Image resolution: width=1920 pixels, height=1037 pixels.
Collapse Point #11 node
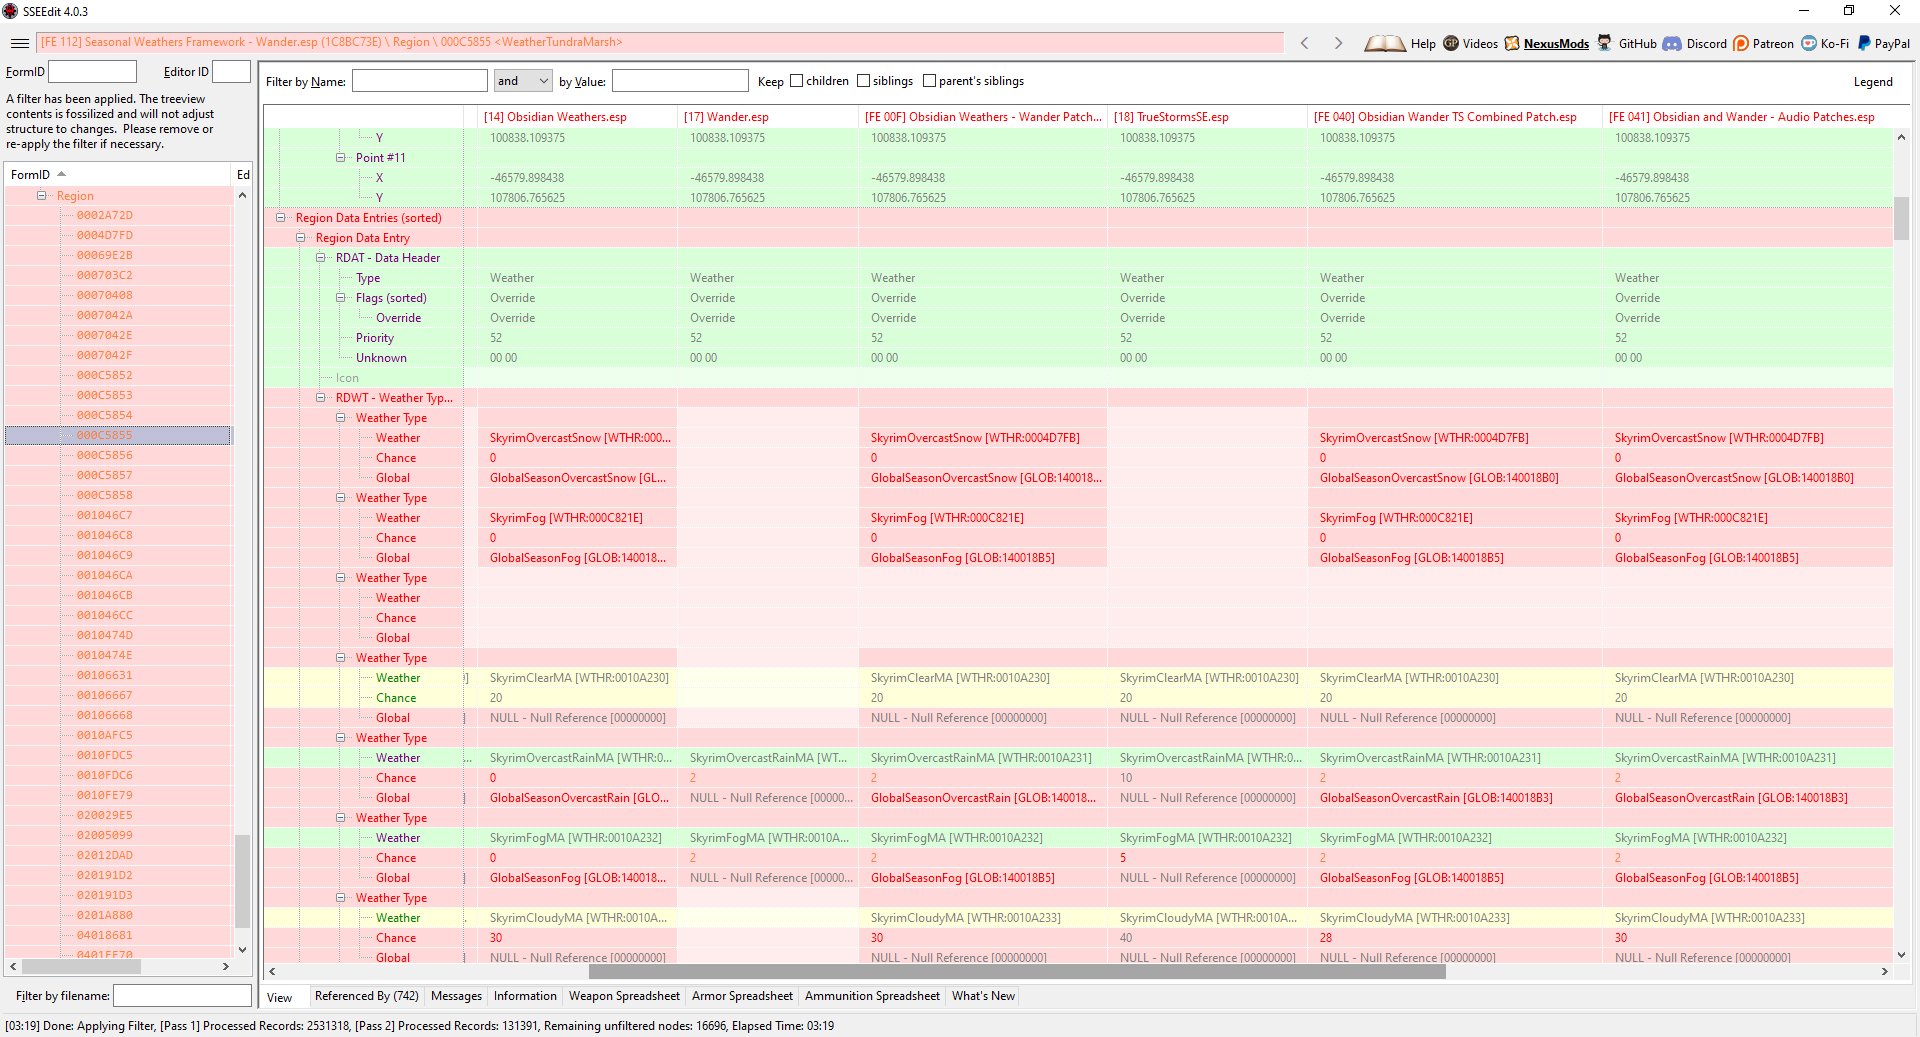pos(341,158)
